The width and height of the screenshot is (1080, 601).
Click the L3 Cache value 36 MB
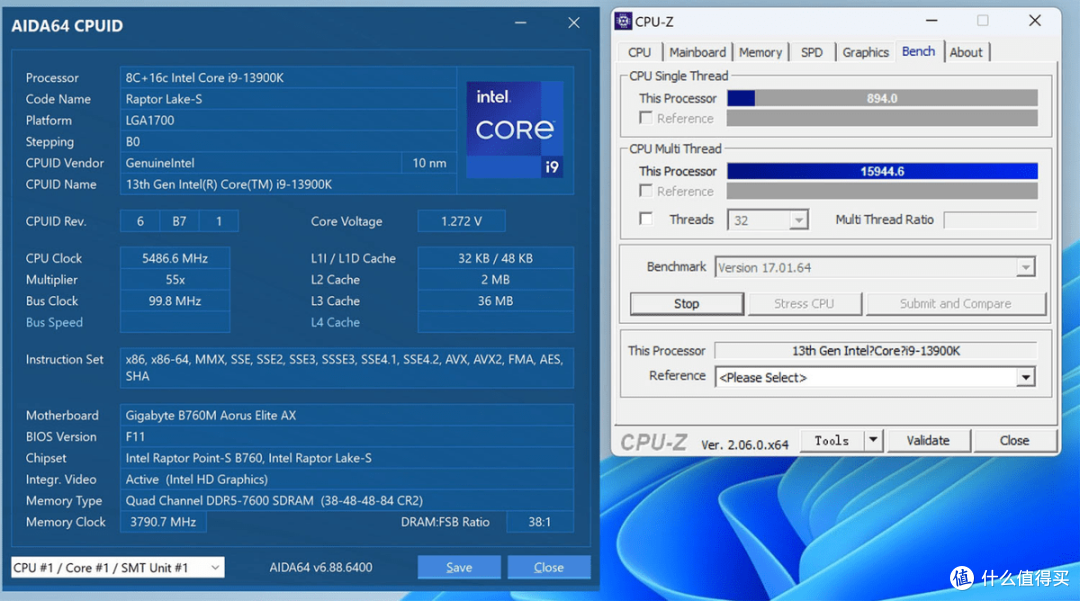point(495,301)
